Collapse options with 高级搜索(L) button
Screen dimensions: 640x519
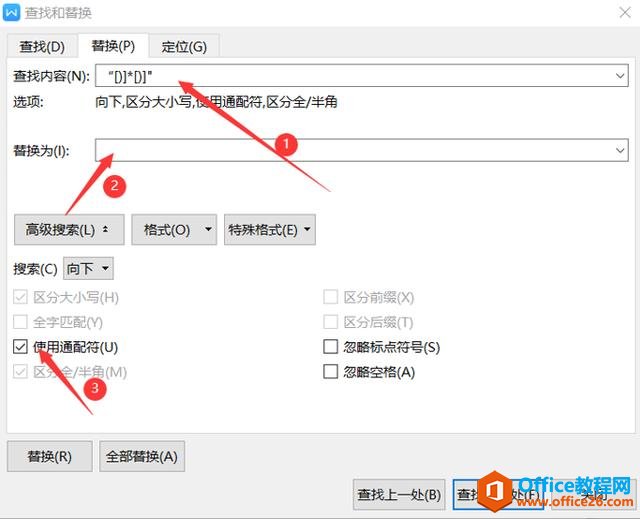pos(69,230)
